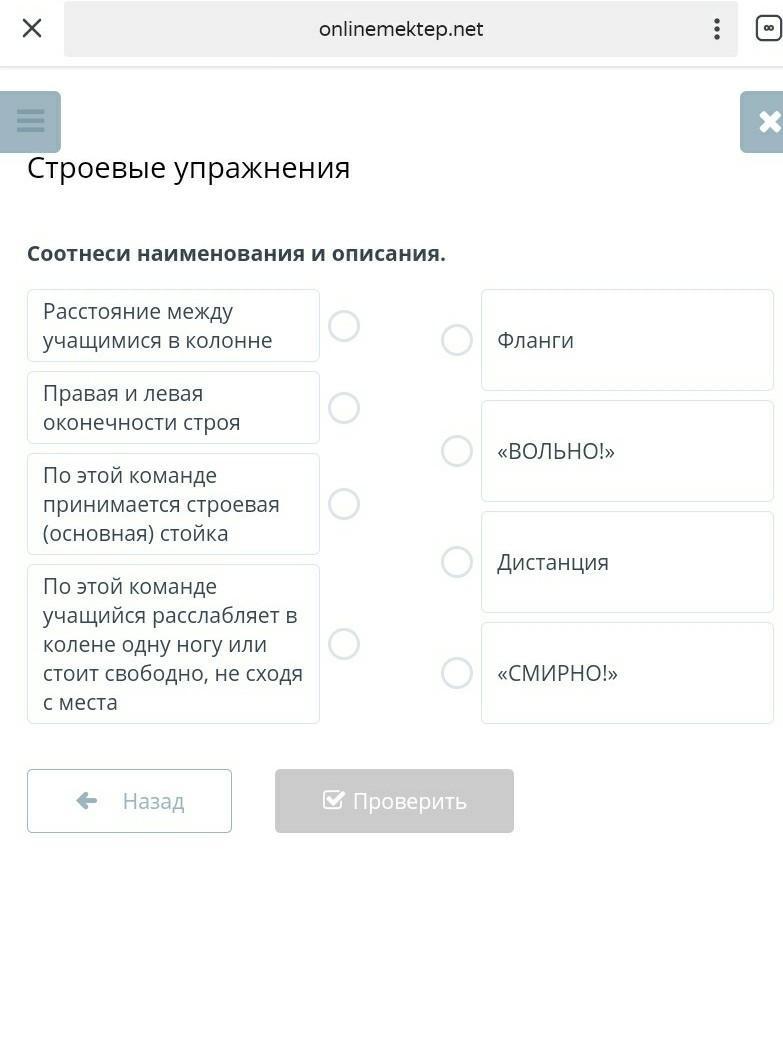The image size is (783, 1048).
Task: Click the "Расстояние между учащимися в колонне" card
Action: click(173, 326)
